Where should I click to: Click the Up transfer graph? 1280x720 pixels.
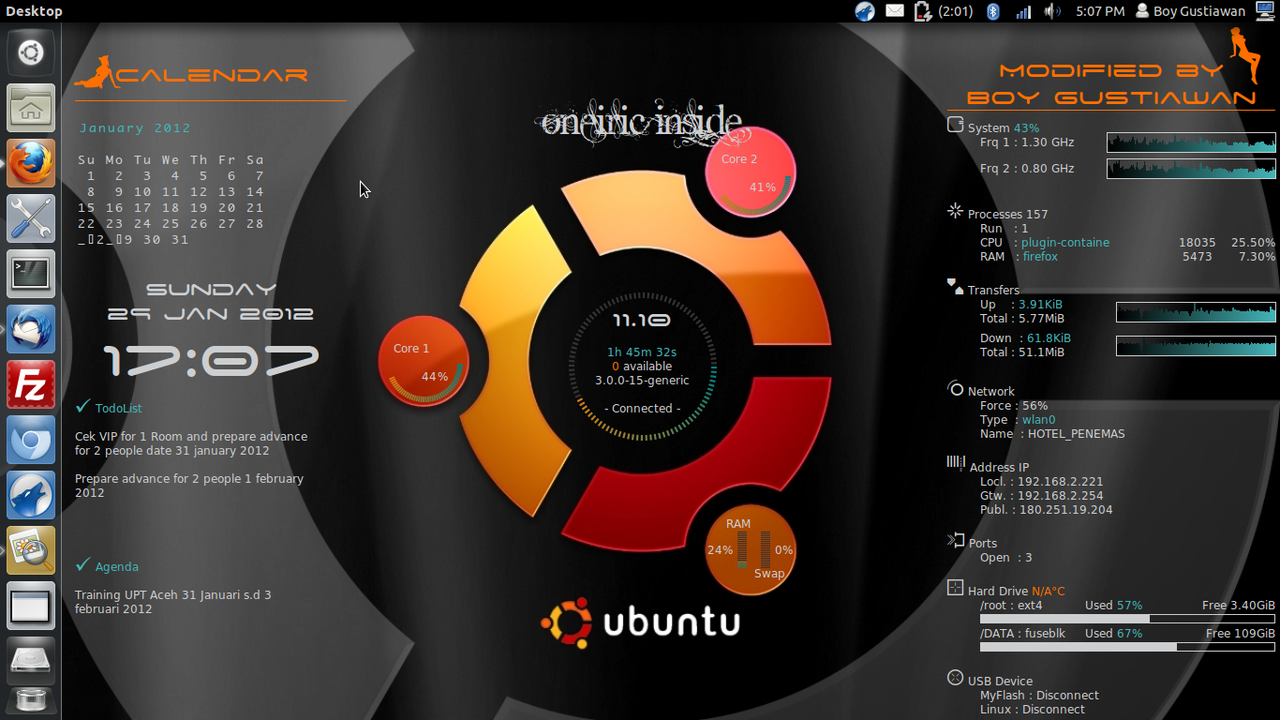pos(1196,312)
